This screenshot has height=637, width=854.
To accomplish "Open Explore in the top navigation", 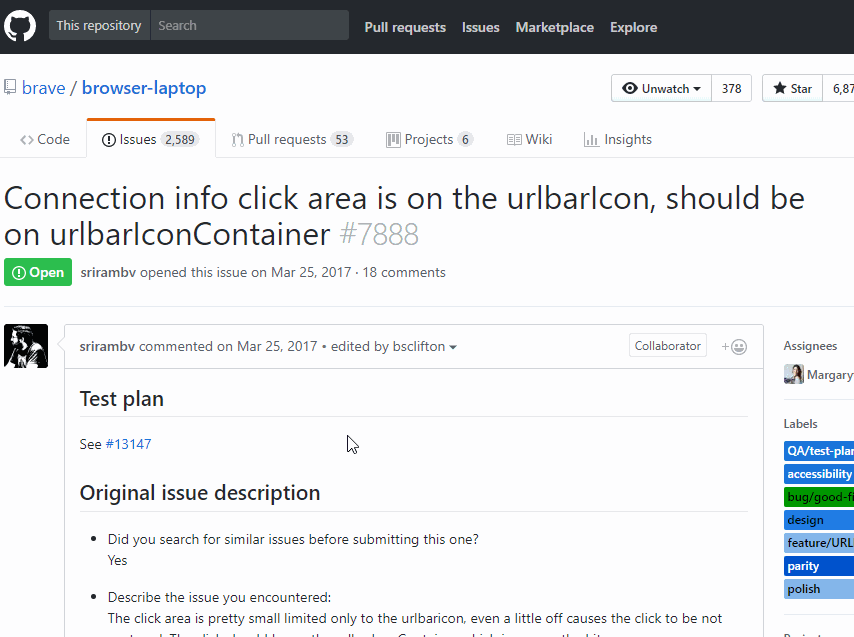I will pyautogui.click(x=633, y=27).
